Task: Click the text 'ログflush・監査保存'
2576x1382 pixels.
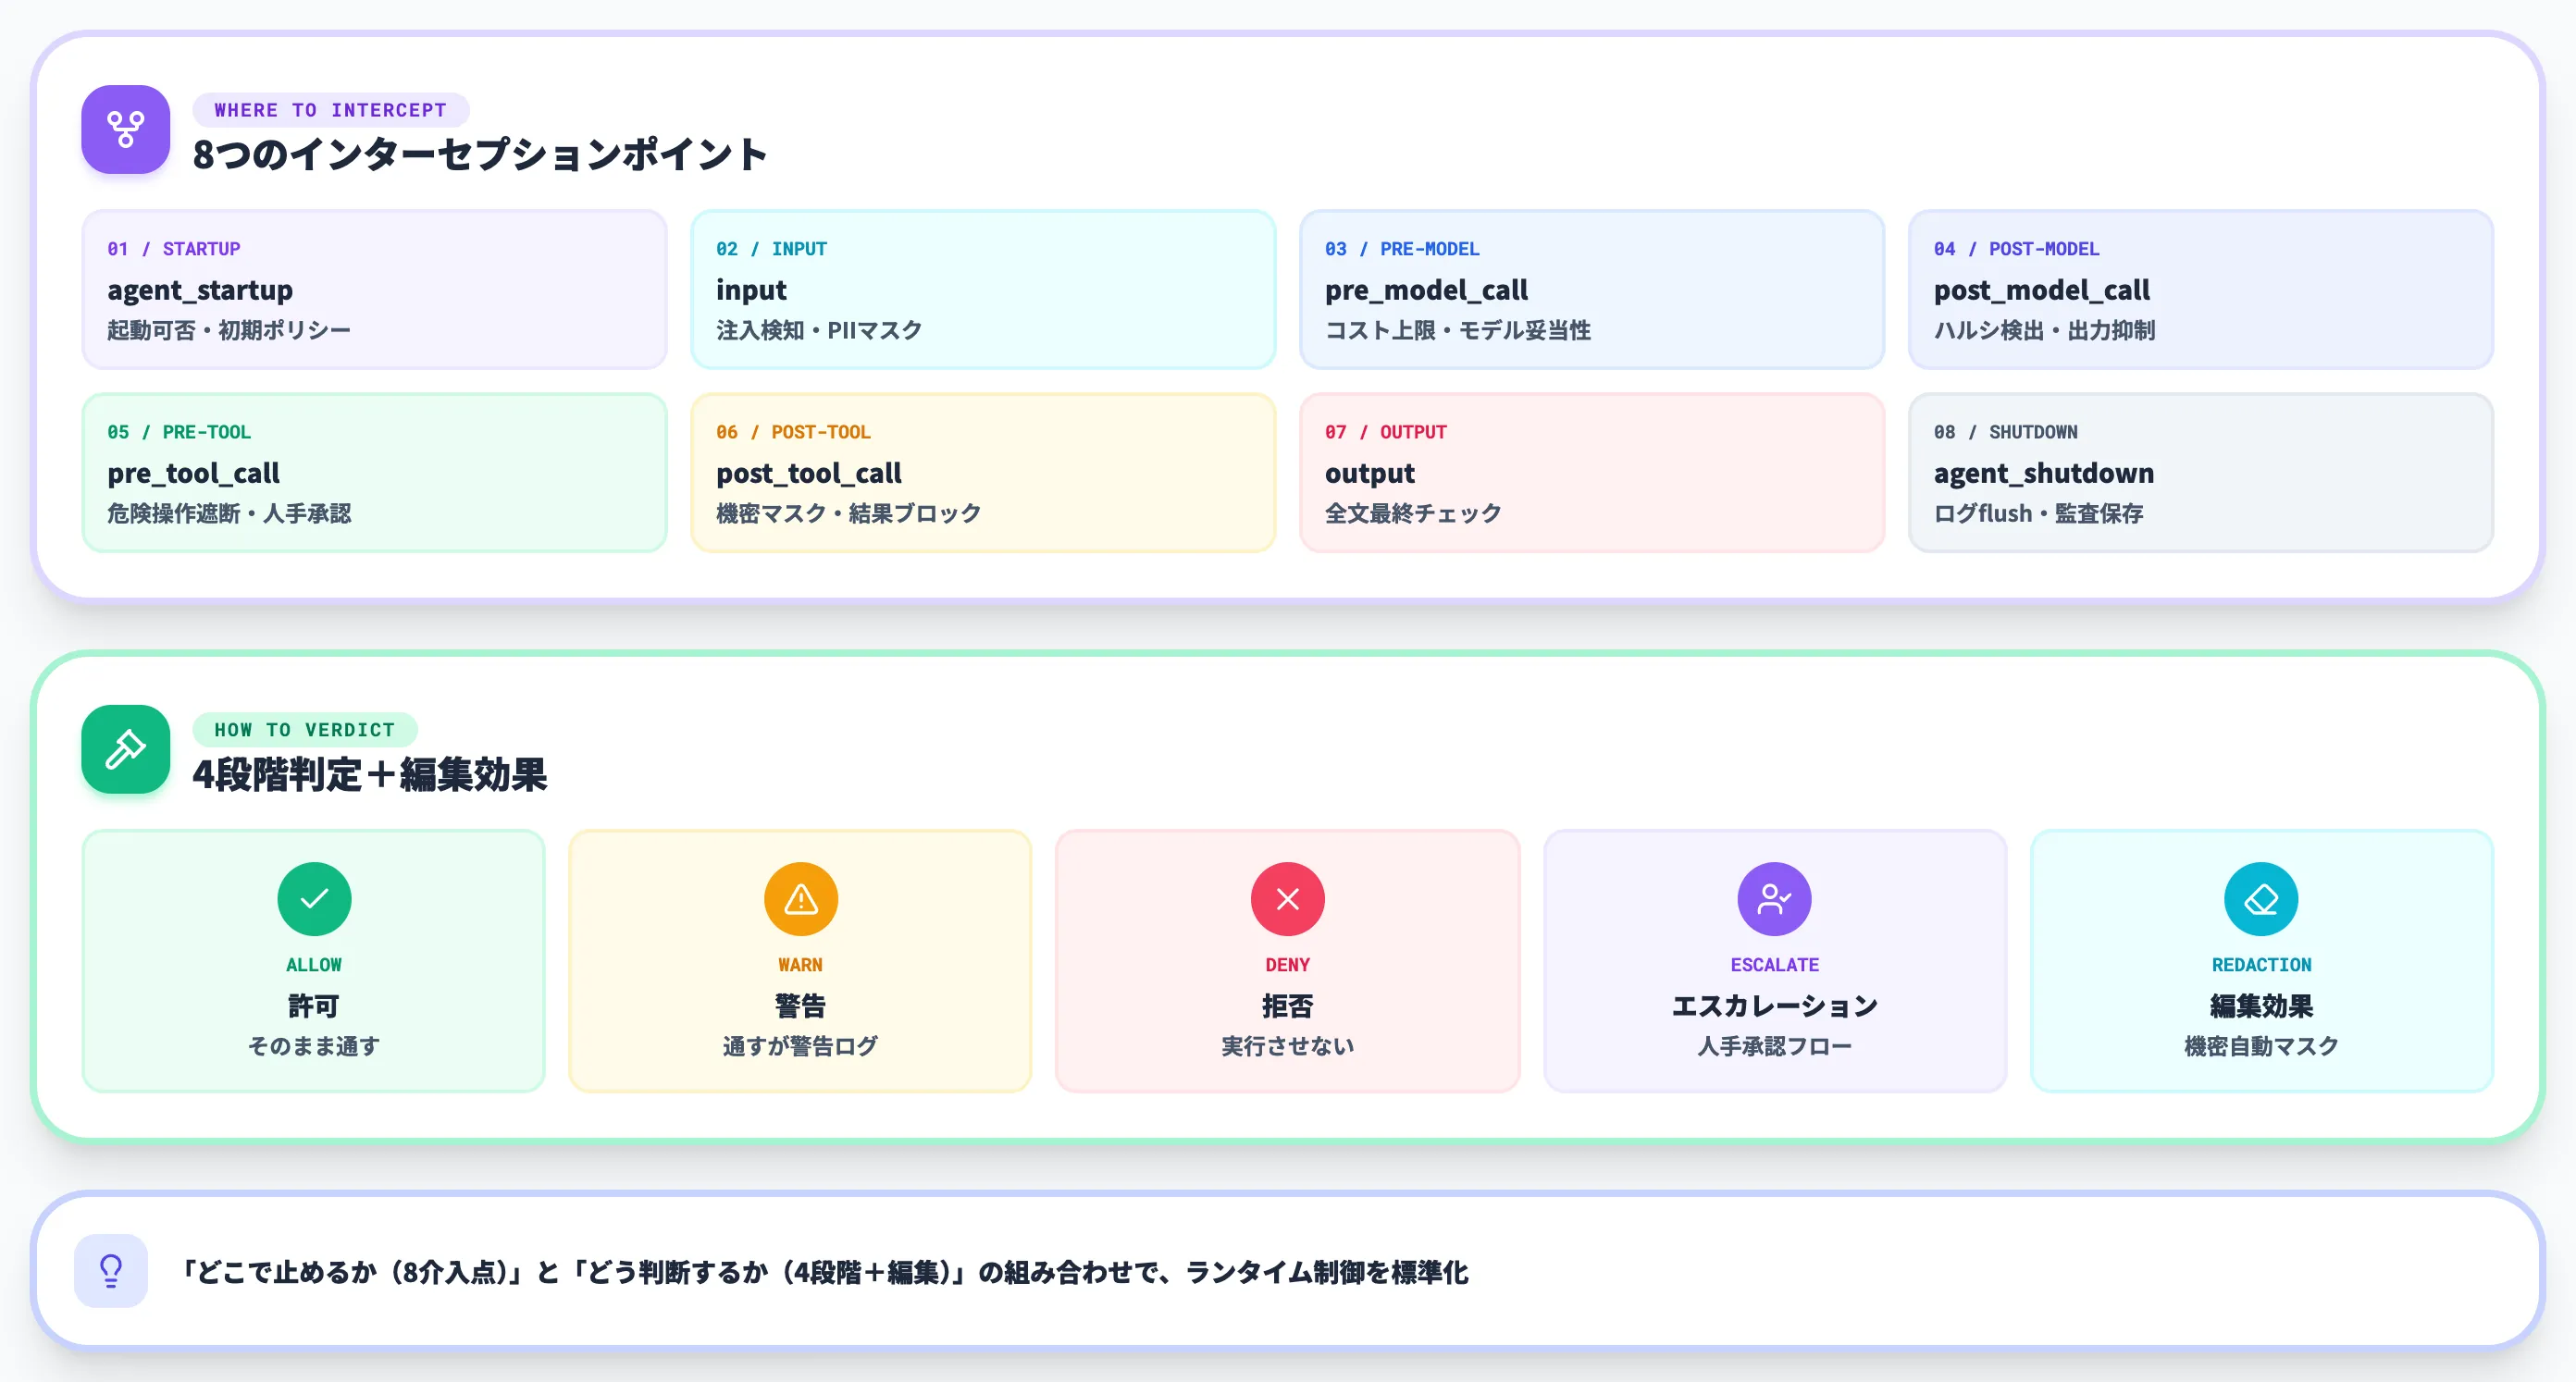Action: (x=2038, y=513)
